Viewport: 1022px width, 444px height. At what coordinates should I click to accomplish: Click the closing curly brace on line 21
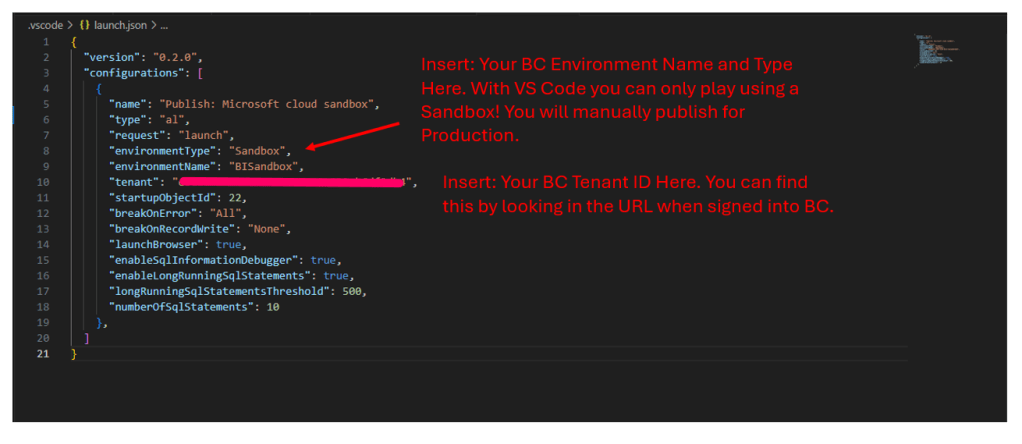74,355
